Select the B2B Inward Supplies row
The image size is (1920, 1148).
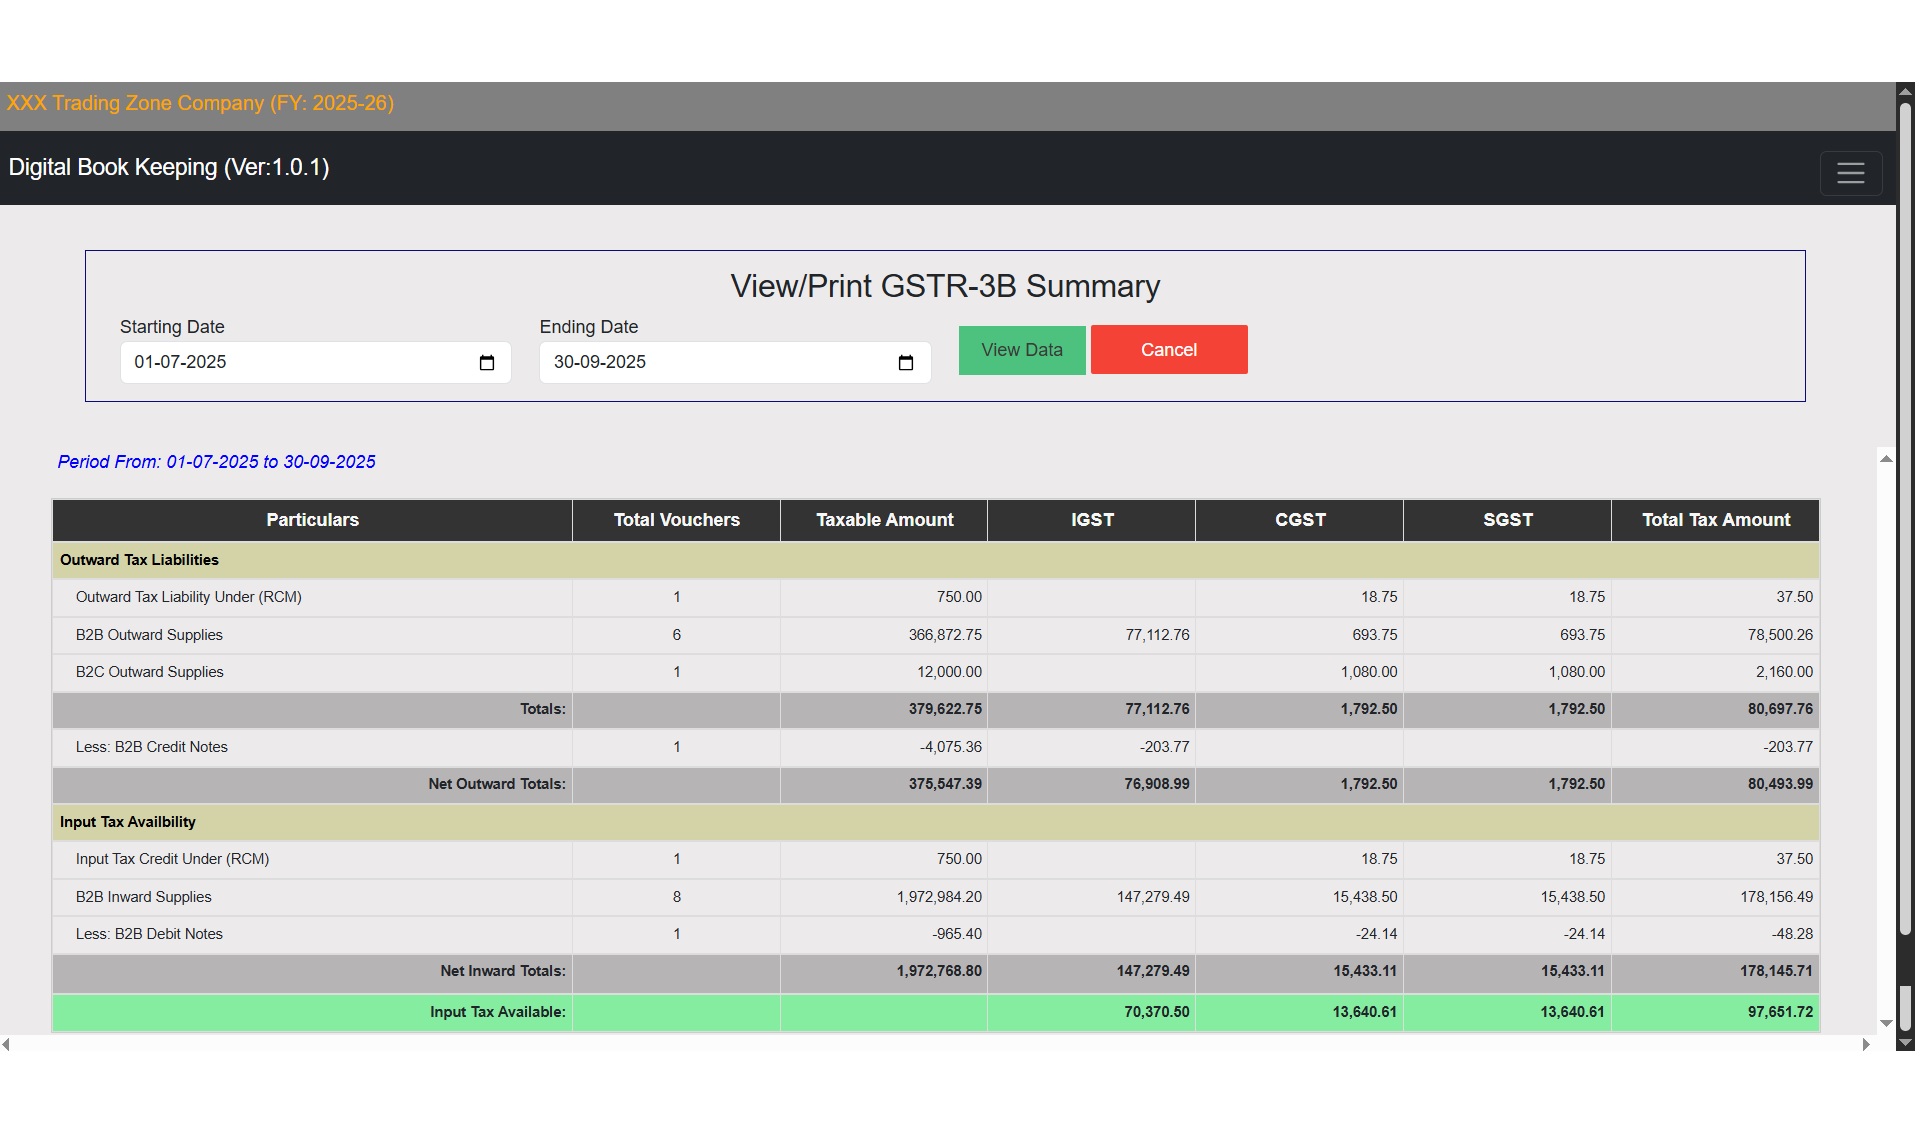[x=144, y=897]
